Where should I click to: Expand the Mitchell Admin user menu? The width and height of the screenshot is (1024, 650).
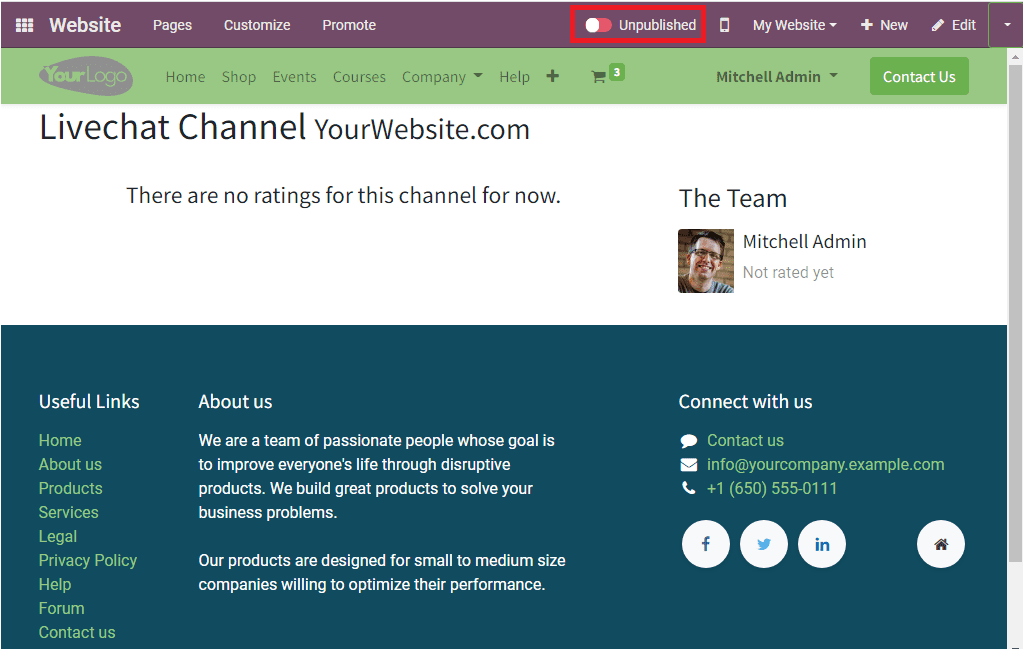[x=776, y=77]
